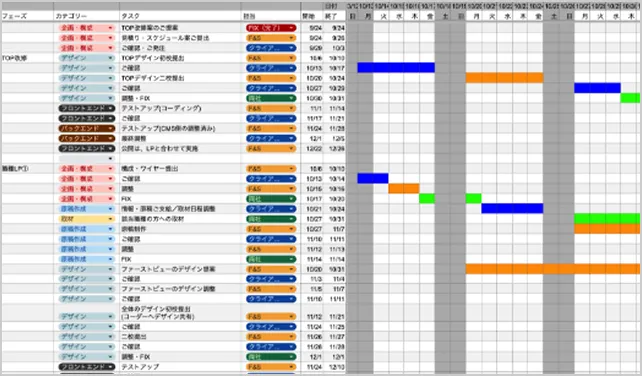Open the green assignee dropdown on 10/30–10/31 row
This screenshot has width=642, height=376.
tap(271, 98)
